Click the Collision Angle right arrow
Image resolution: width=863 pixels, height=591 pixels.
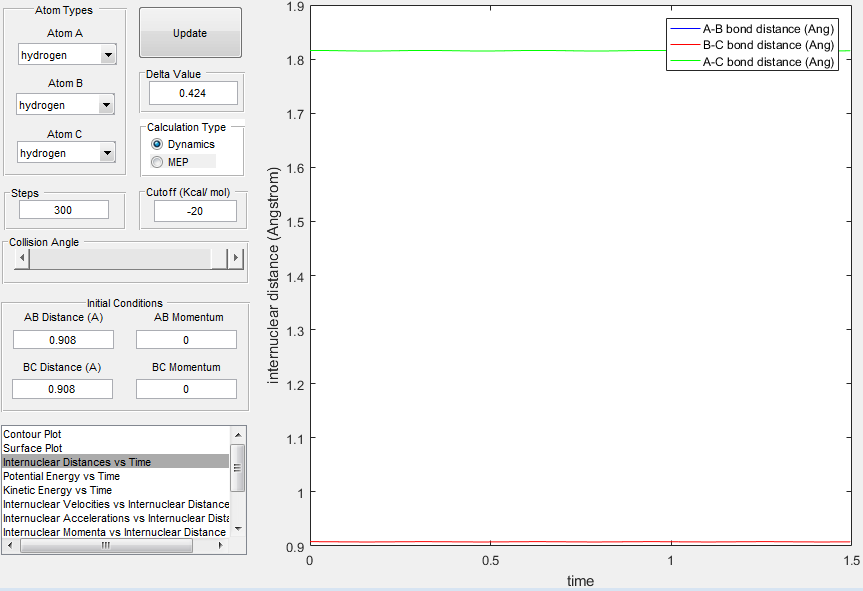click(x=236, y=258)
